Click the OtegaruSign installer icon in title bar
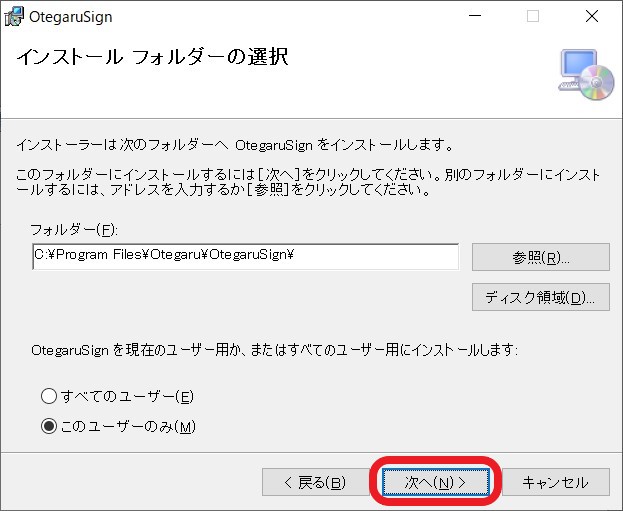Viewport: 623px width, 511px height. tap(15, 17)
